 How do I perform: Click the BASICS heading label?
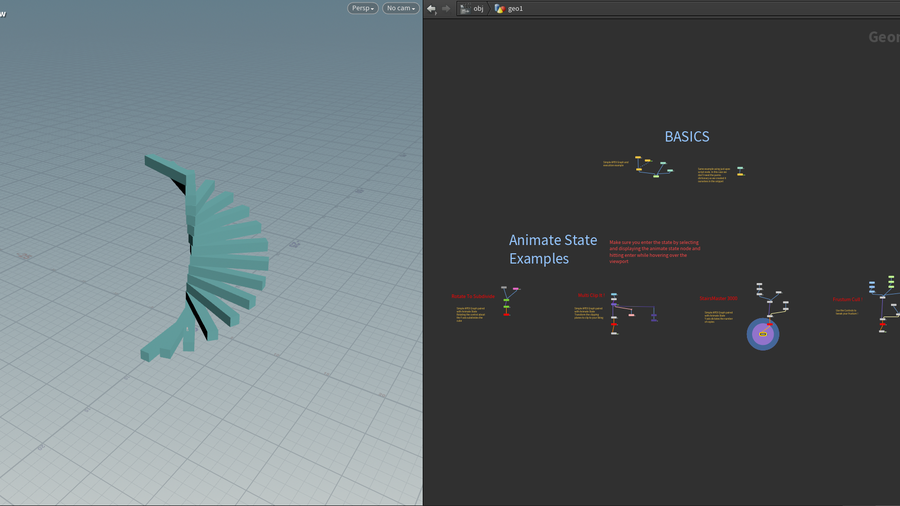pos(687,137)
